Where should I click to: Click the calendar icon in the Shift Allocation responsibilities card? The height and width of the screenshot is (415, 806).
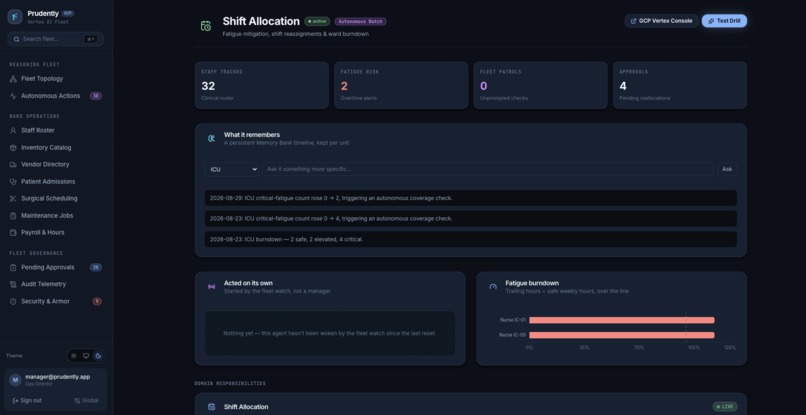[211, 407]
